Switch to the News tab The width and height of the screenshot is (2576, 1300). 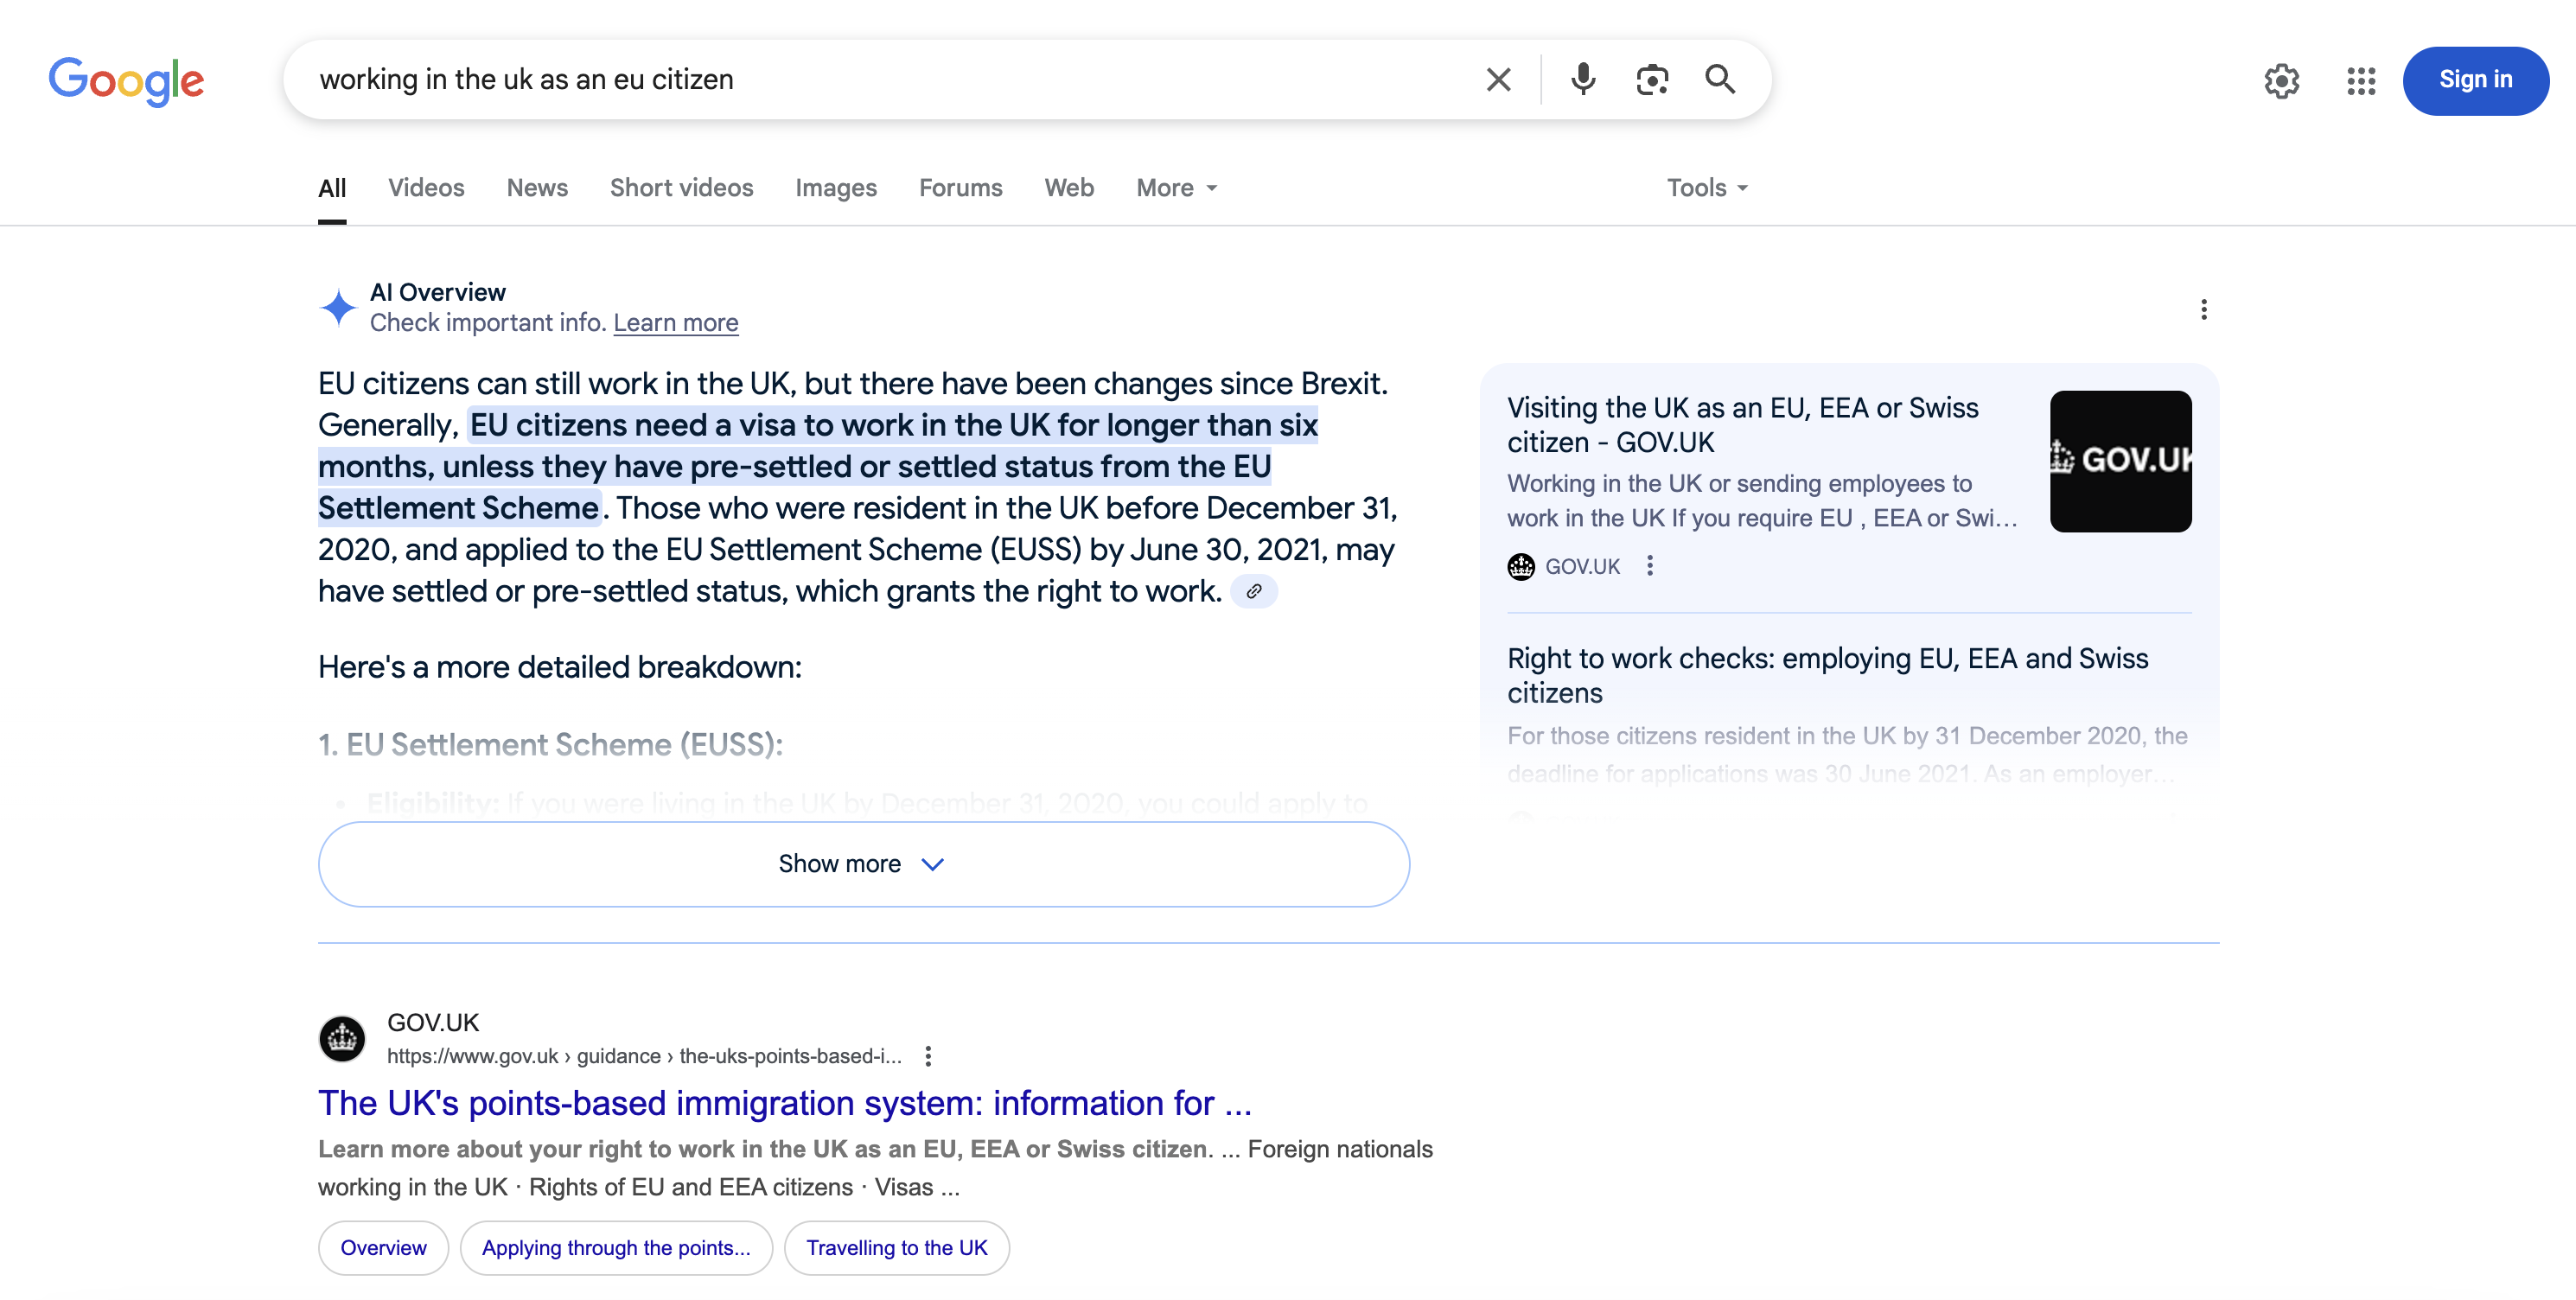[x=537, y=188]
